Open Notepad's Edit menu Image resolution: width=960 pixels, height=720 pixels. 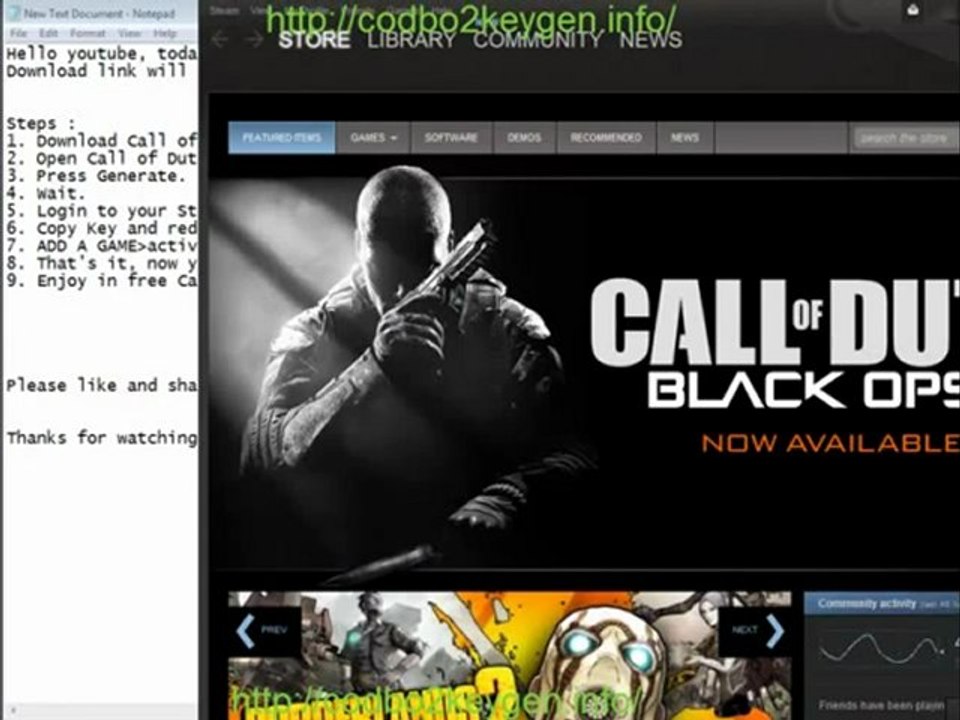click(48, 33)
